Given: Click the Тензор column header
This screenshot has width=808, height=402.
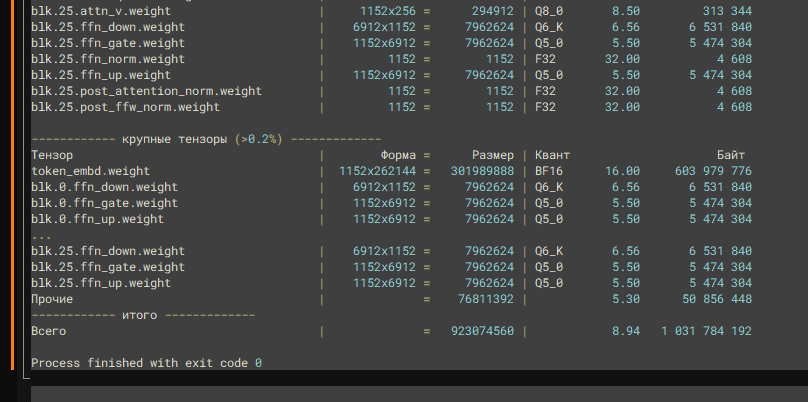Looking at the screenshot, I should (52, 155).
